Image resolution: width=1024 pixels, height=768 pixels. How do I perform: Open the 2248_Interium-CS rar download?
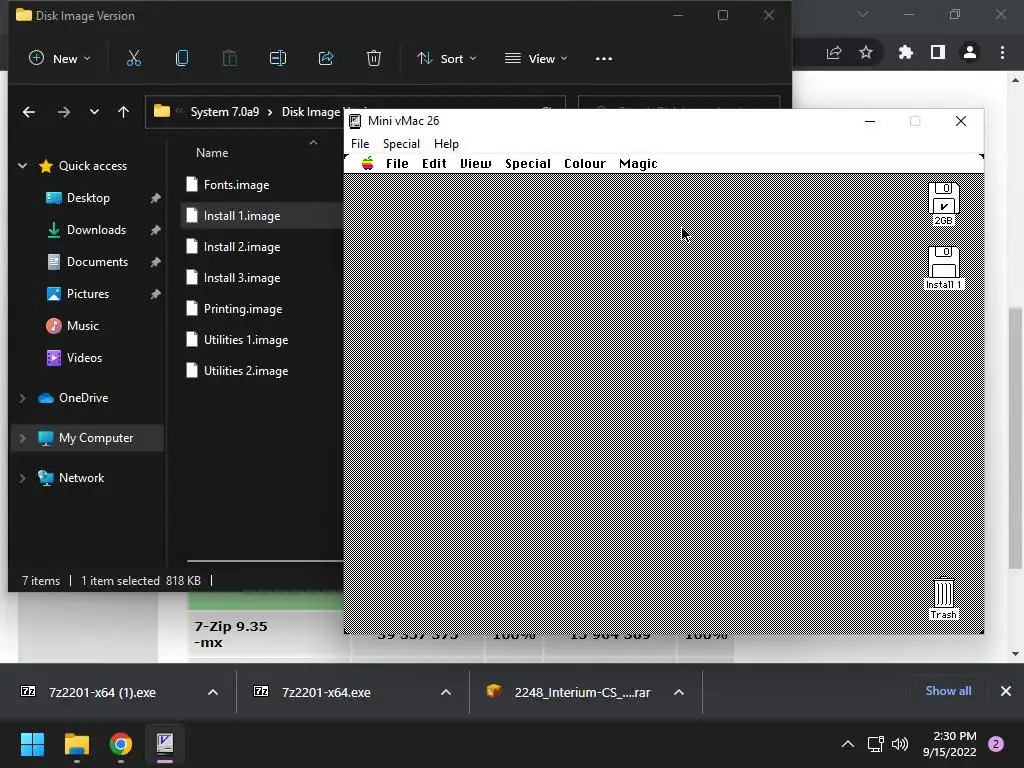582,692
